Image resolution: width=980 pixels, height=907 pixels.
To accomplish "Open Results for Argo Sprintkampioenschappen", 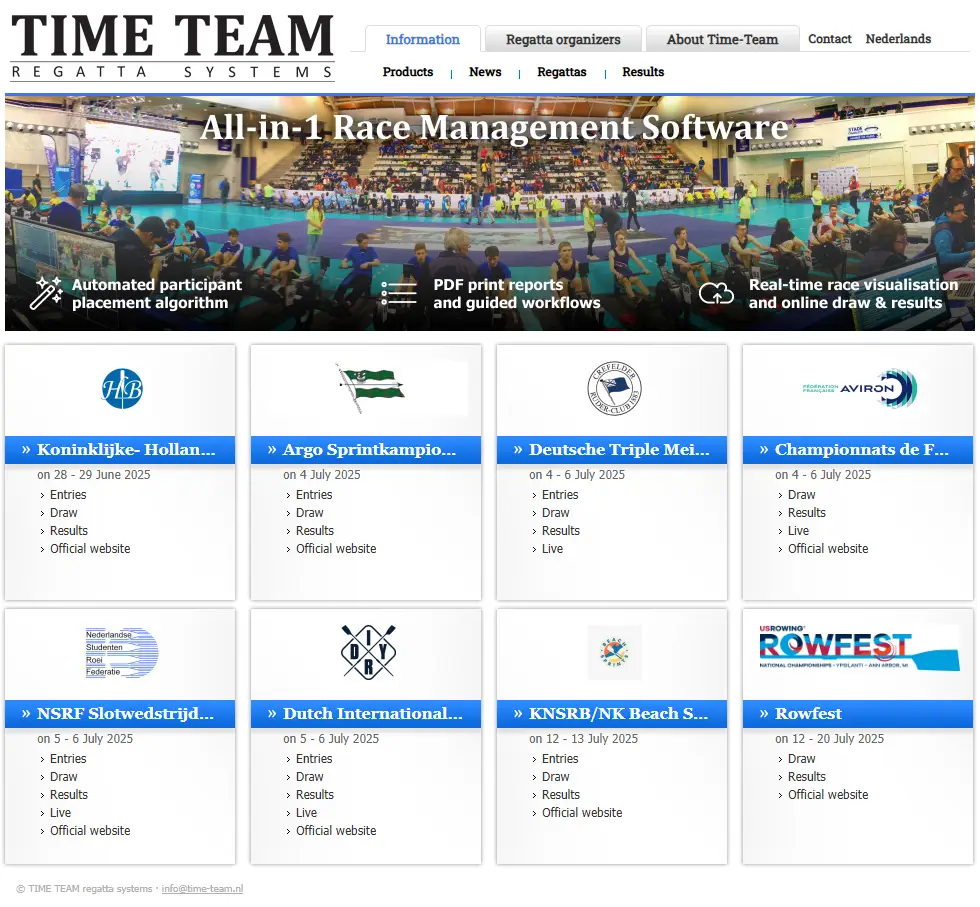I will [314, 531].
